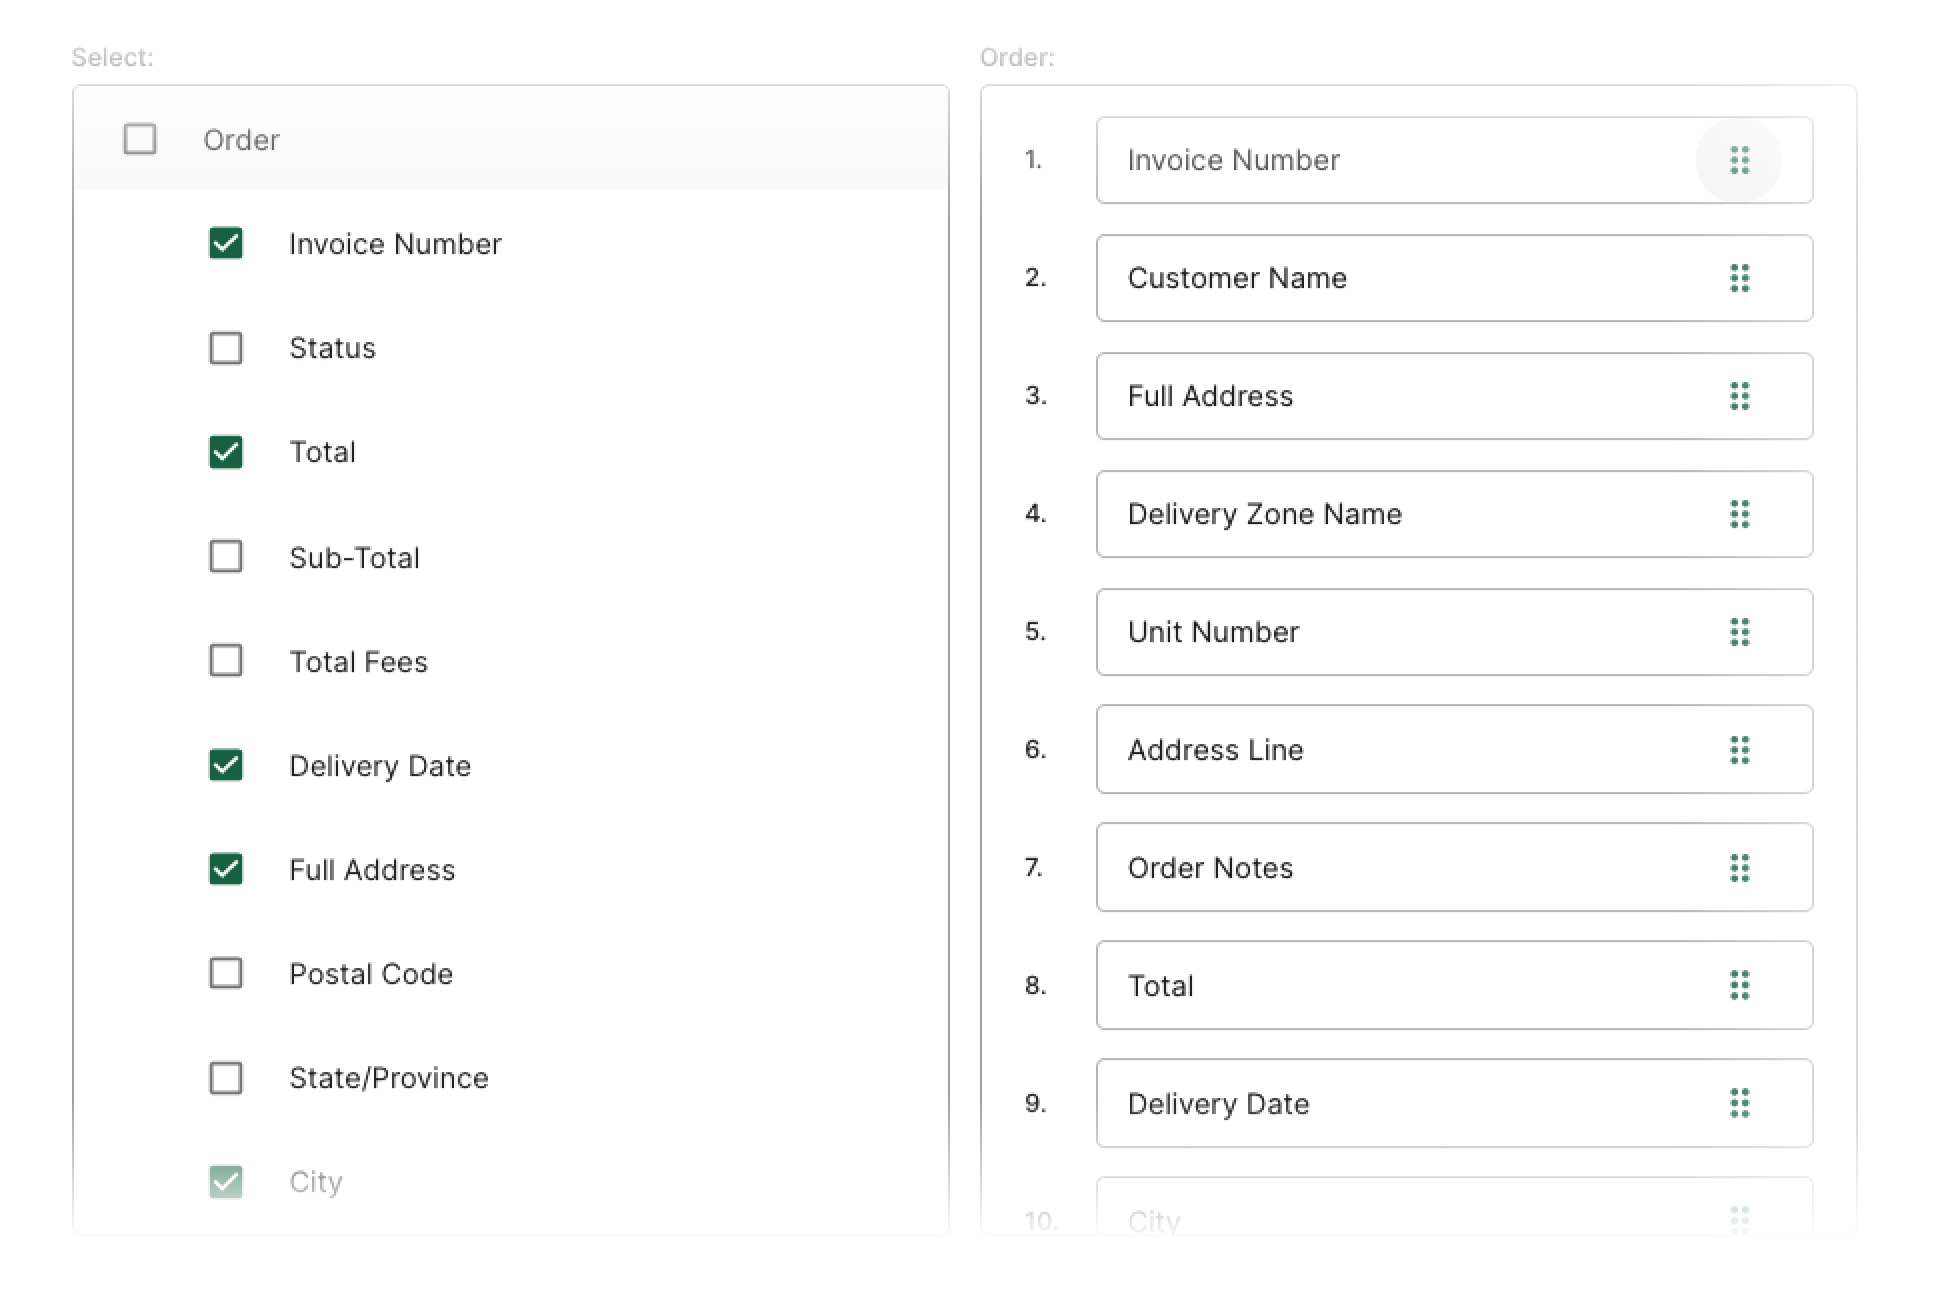Tick the Total Fees checkbox
The height and width of the screenshot is (1304, 1944).
[x=226, y=660]
